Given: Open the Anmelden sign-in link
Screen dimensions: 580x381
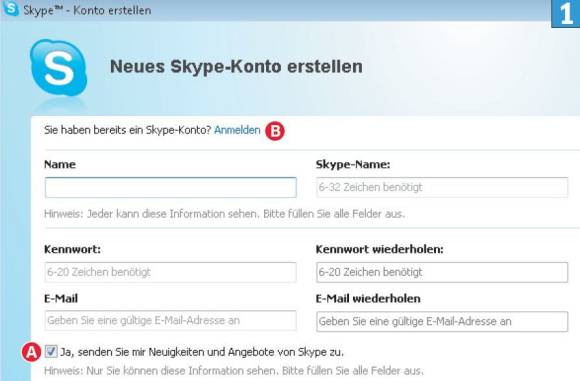Looking at the screenshot, I should [x=237, y=130].
